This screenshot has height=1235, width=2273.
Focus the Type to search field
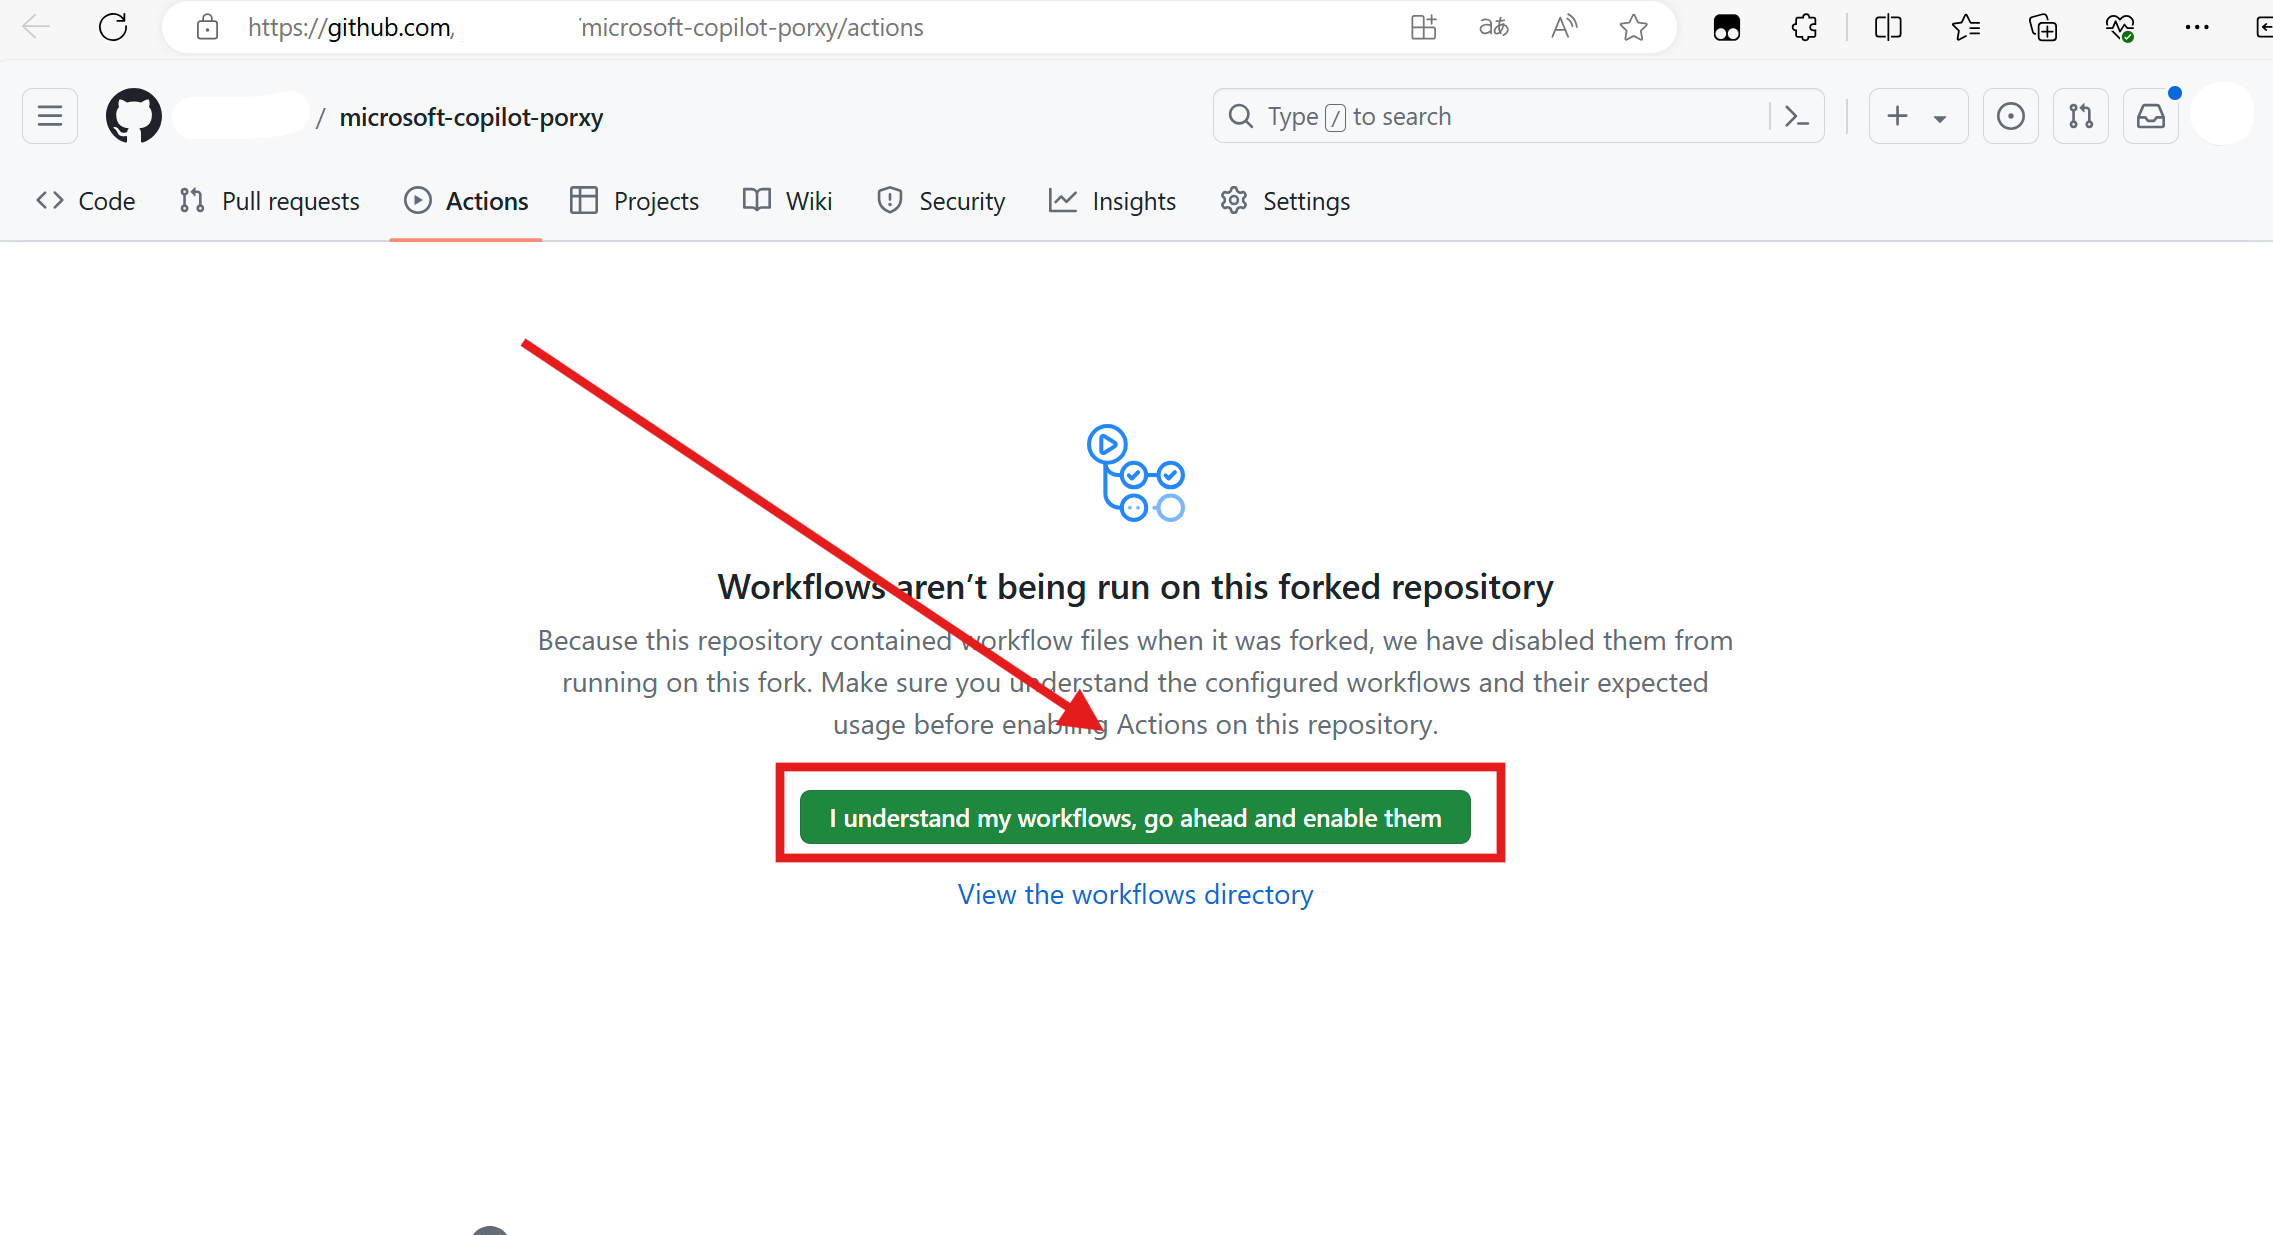(x=1500, y=117)
